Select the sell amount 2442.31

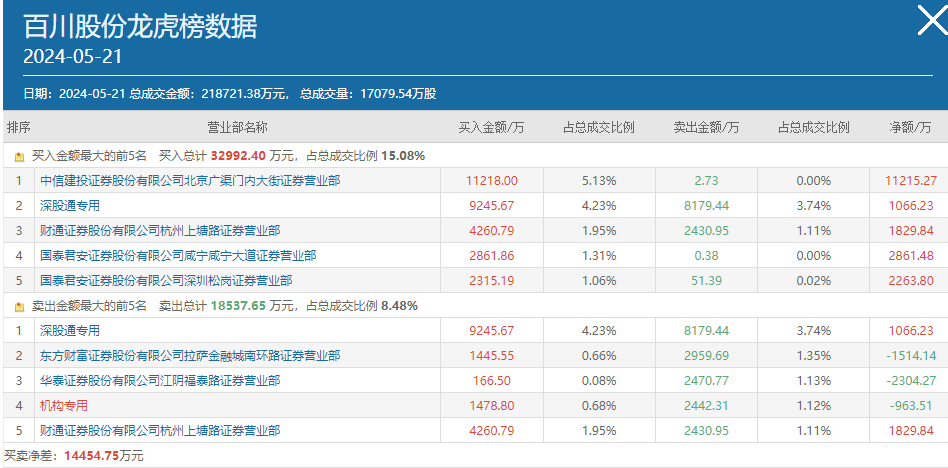pos(706,406)
